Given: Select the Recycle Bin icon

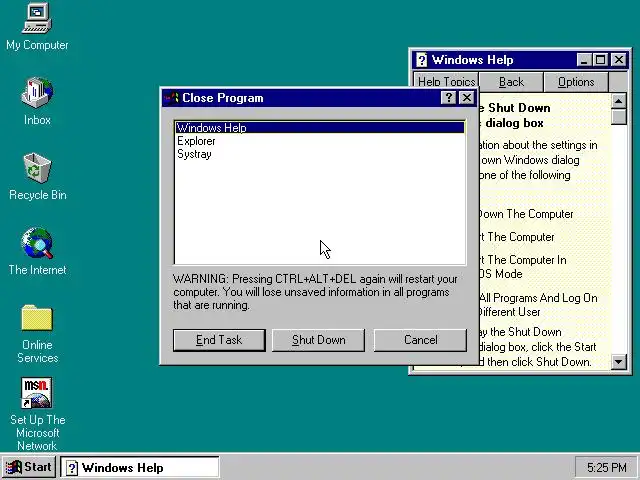Looking at the screenshot, I should click(37, 176).
